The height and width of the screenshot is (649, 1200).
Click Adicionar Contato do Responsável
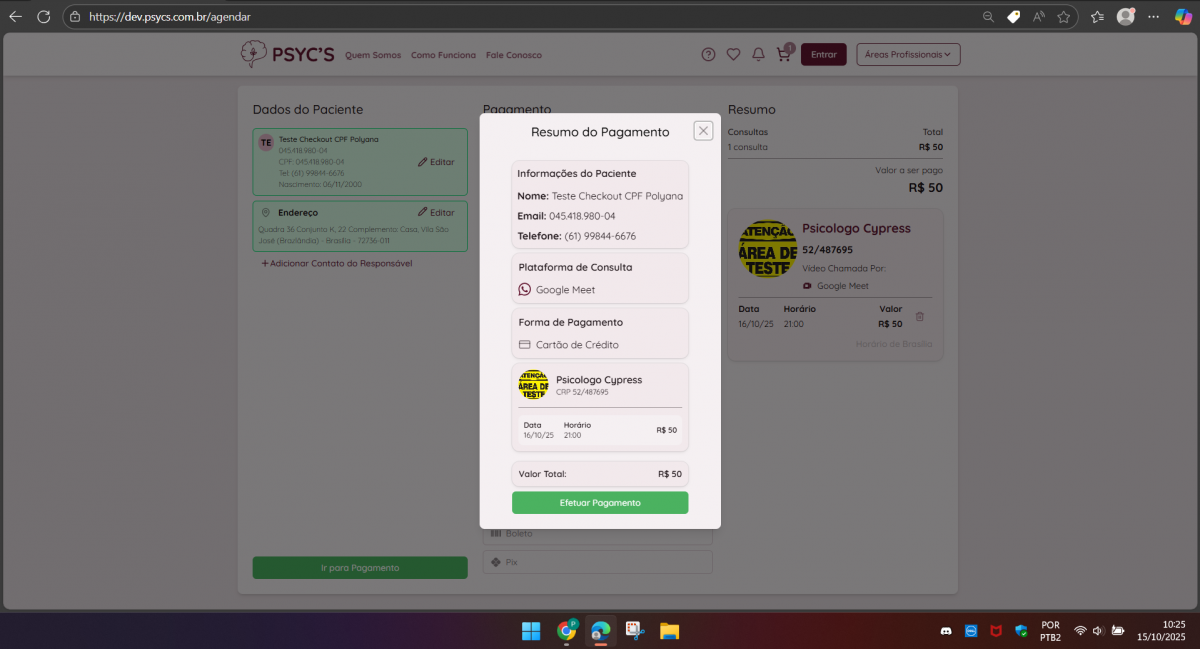337,263
